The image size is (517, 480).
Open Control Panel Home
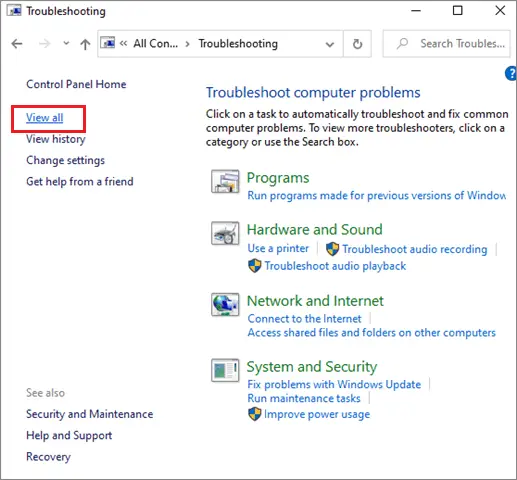[76, 84]
